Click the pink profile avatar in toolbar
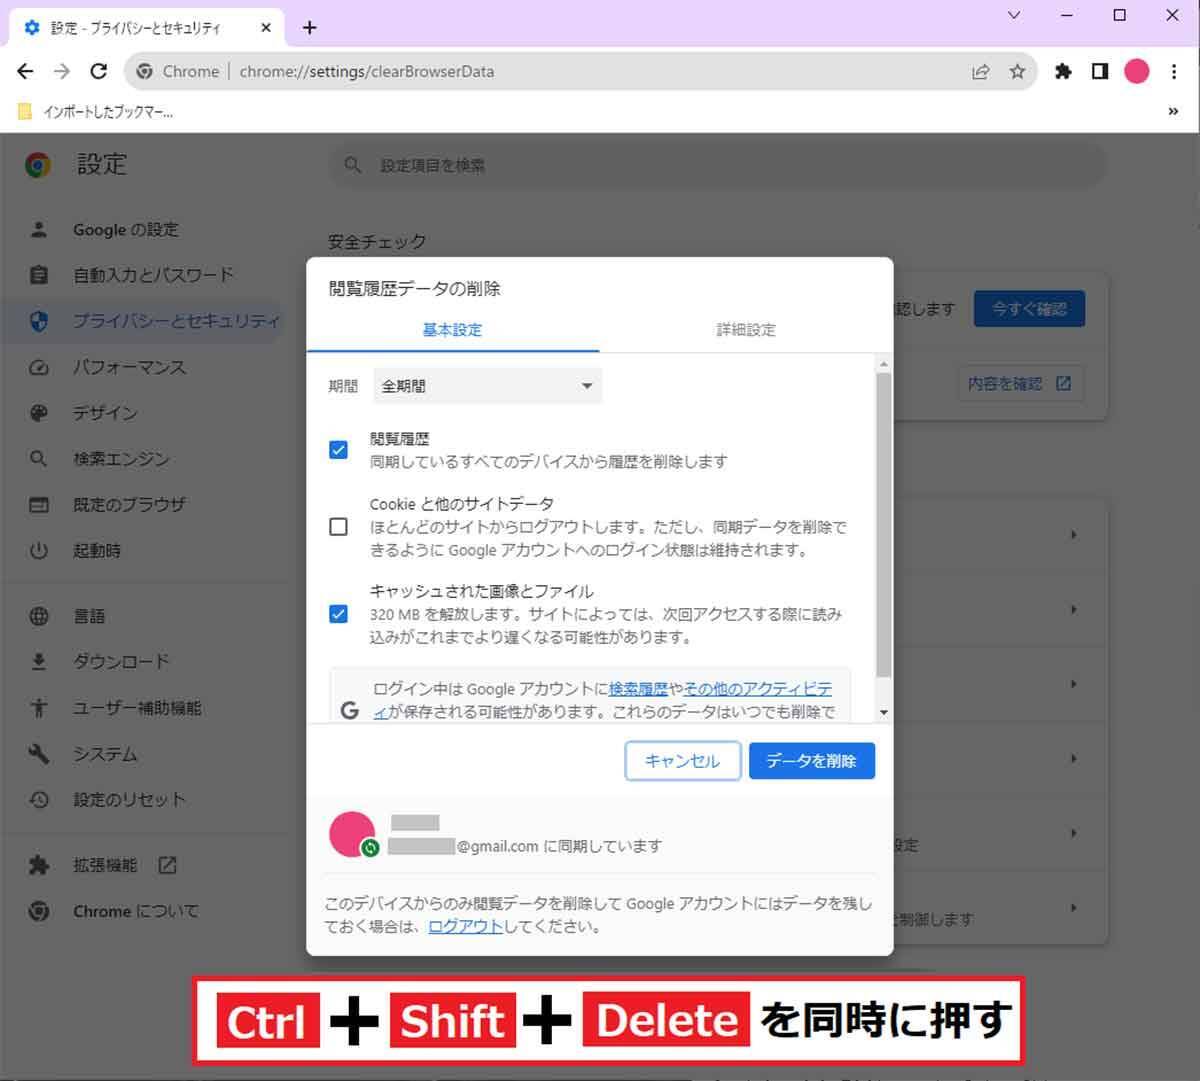This screenshot has width=1200, height=1081. 1137,71
